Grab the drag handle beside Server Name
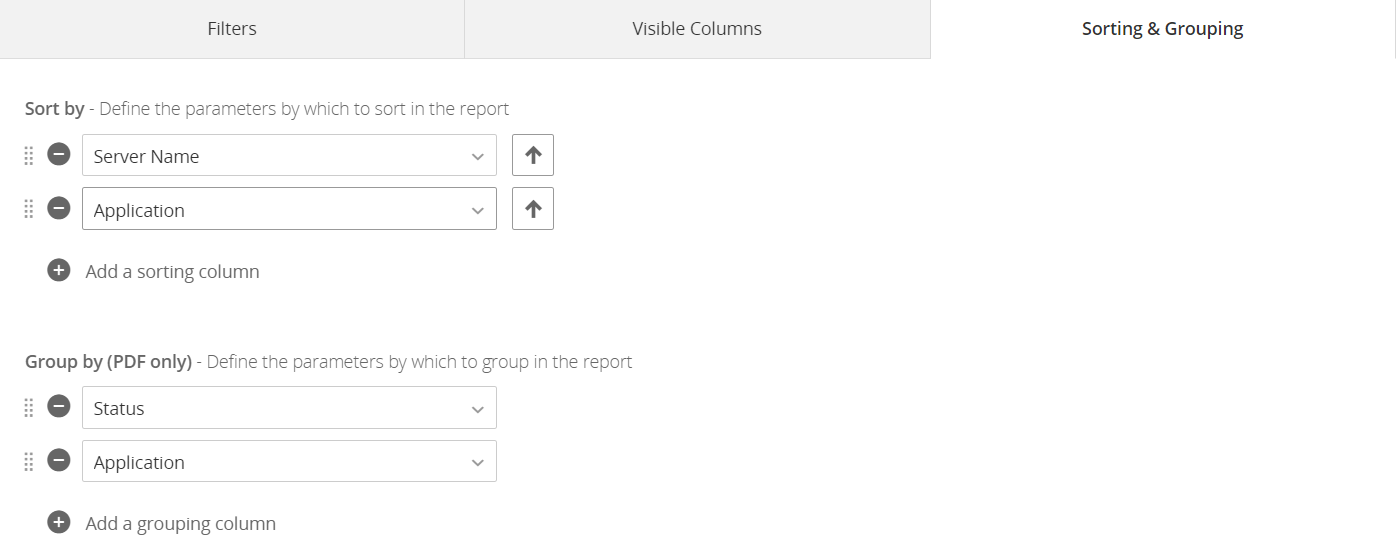Image resolution: width=1397 pixels, height=553 pixels. click(x=29, y=156)
